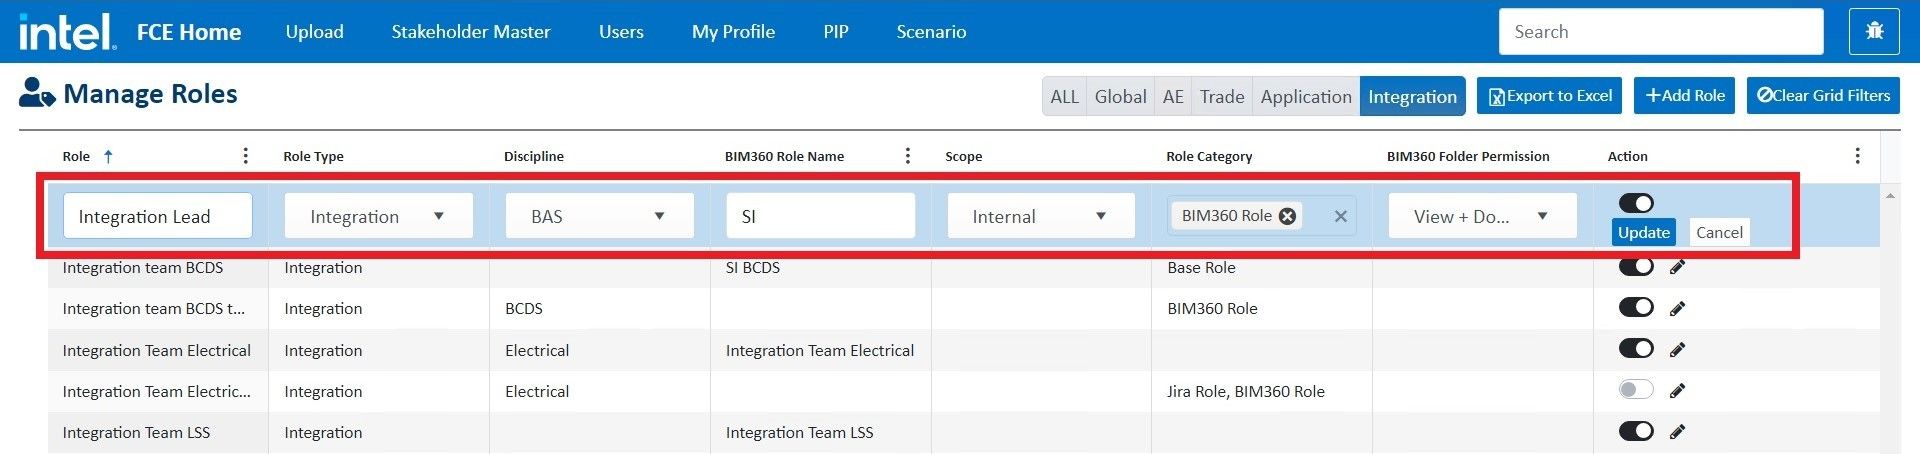Switch to the Trade filter tab

click(1221, 97)
